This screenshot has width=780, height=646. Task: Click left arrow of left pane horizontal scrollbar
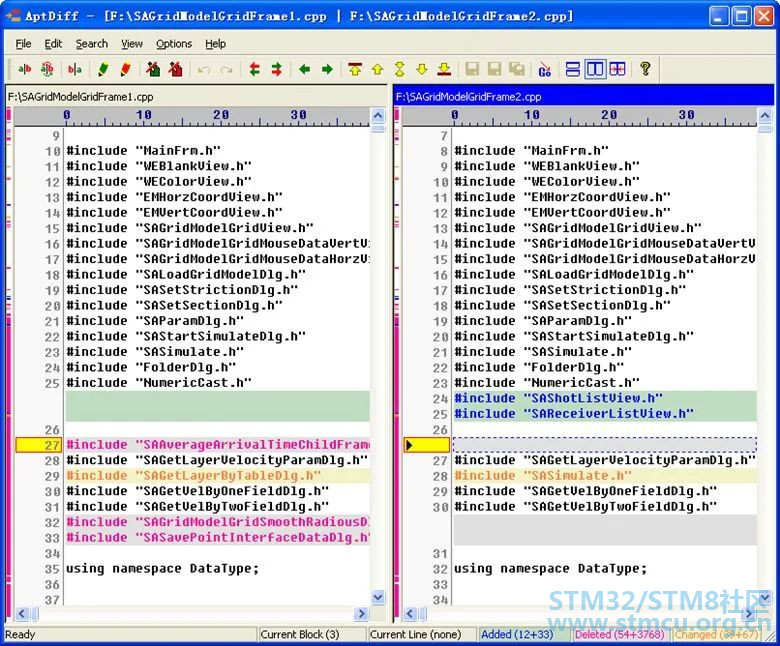[22, 614]
